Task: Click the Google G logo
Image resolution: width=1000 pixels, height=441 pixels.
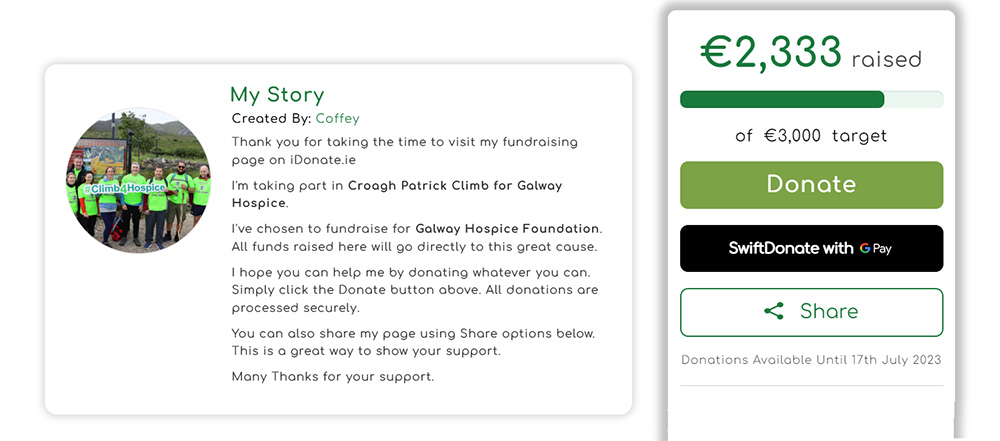Action: pos(865,249)
